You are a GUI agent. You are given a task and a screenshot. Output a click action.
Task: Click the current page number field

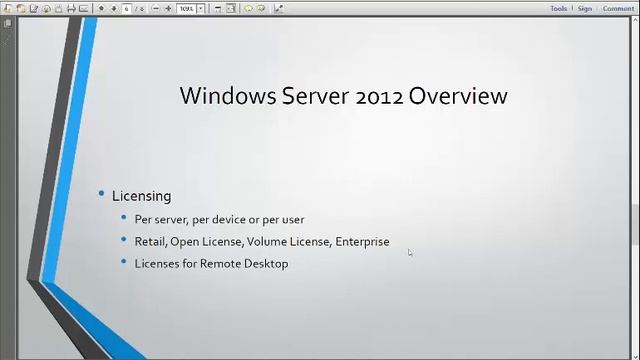click(x=127, y=8)
